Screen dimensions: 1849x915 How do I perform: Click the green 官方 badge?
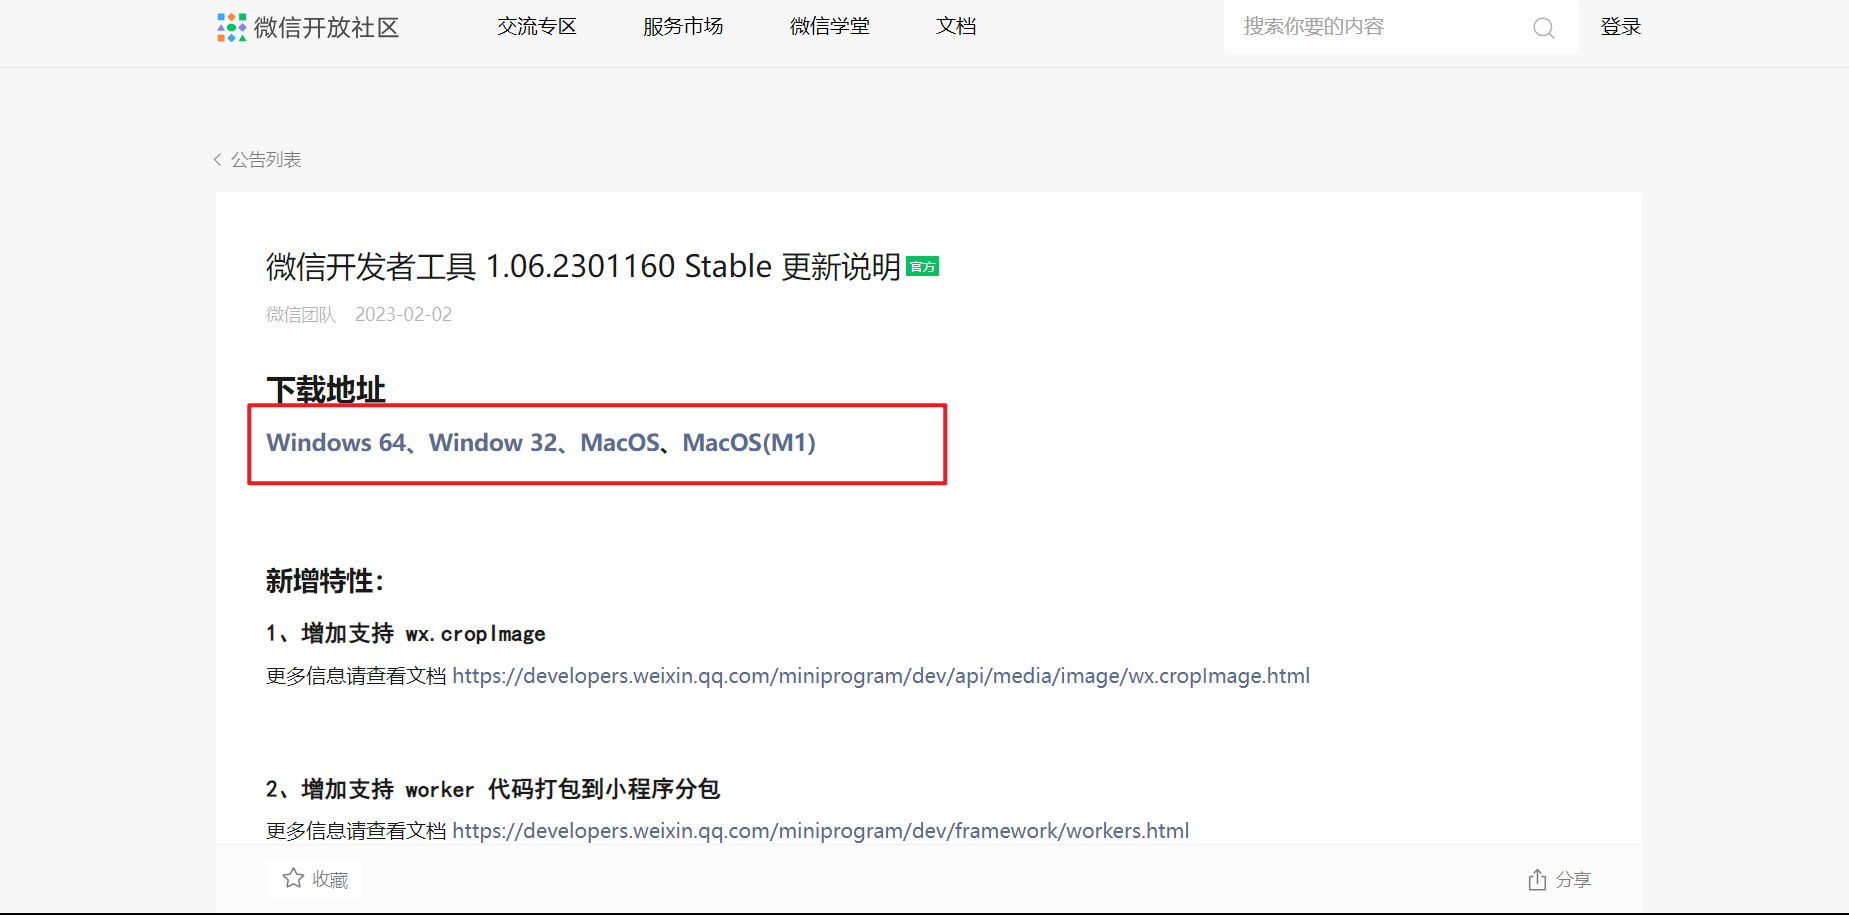[922, 266]
